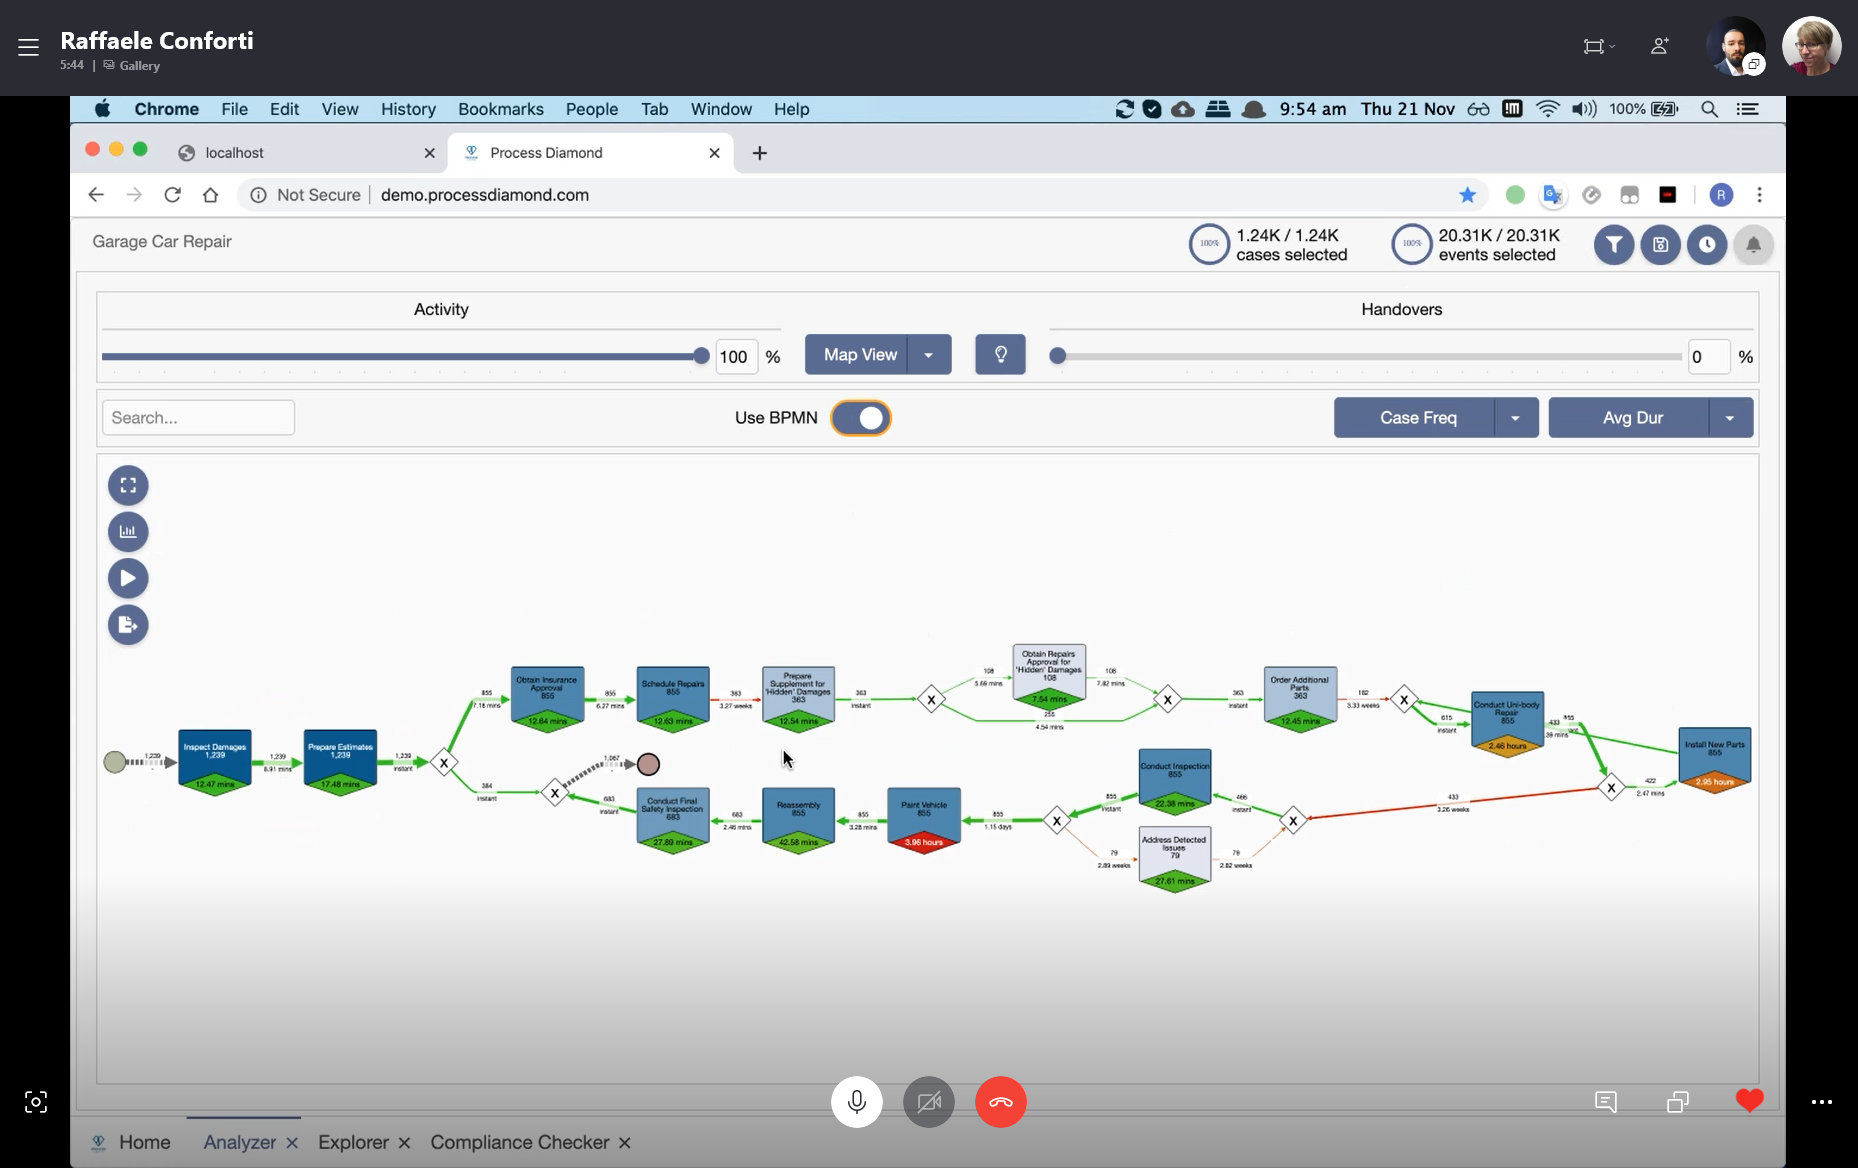1858x1168 pixels.
Task: Take snapshot with capture icon
Action: (x=36, y=1102)
